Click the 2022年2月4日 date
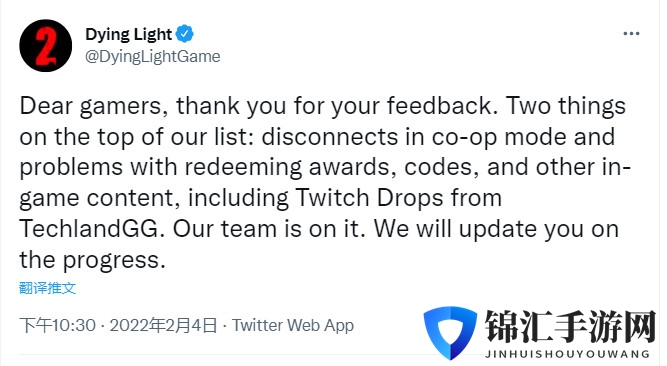This screenshot has height=366, width=667. pyautogui.click(x=163, y=326)
